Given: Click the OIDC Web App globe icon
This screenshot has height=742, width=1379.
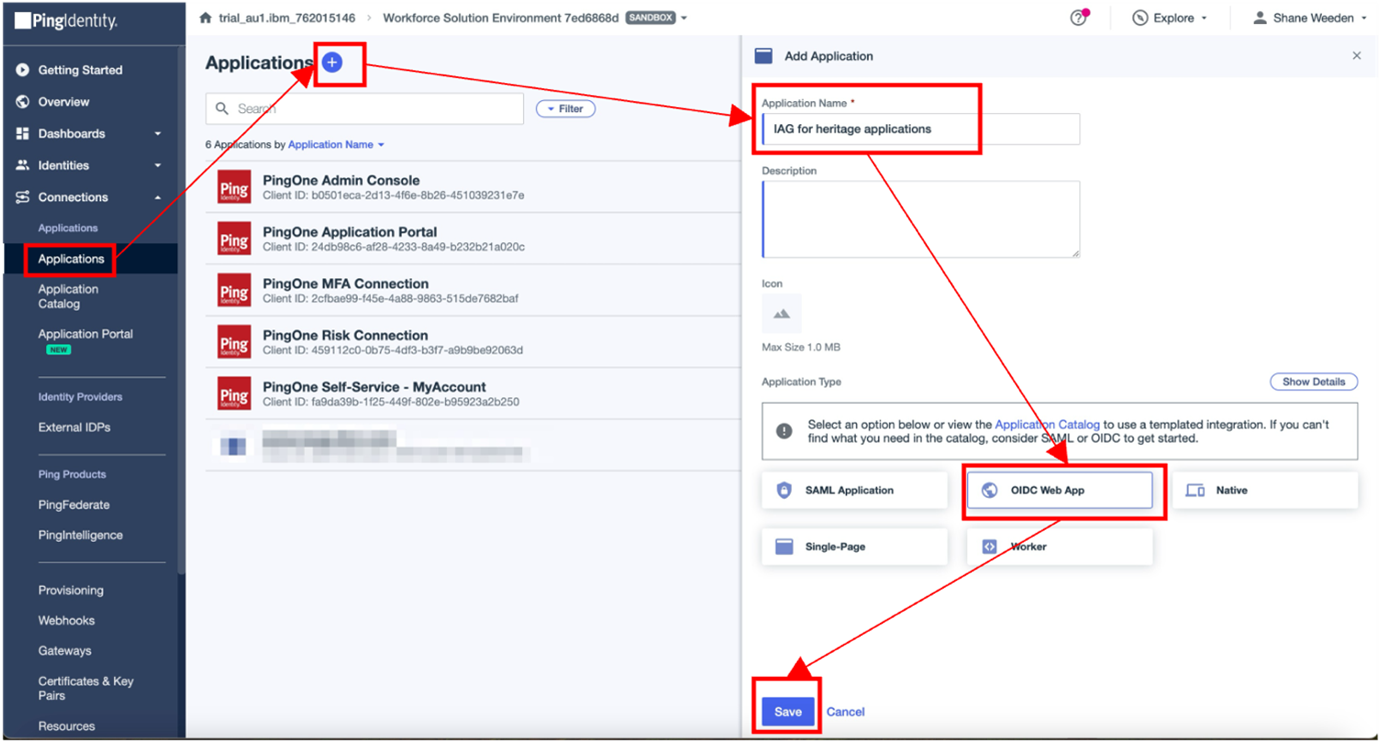Looking at the screenshot, I should point(989,490).
